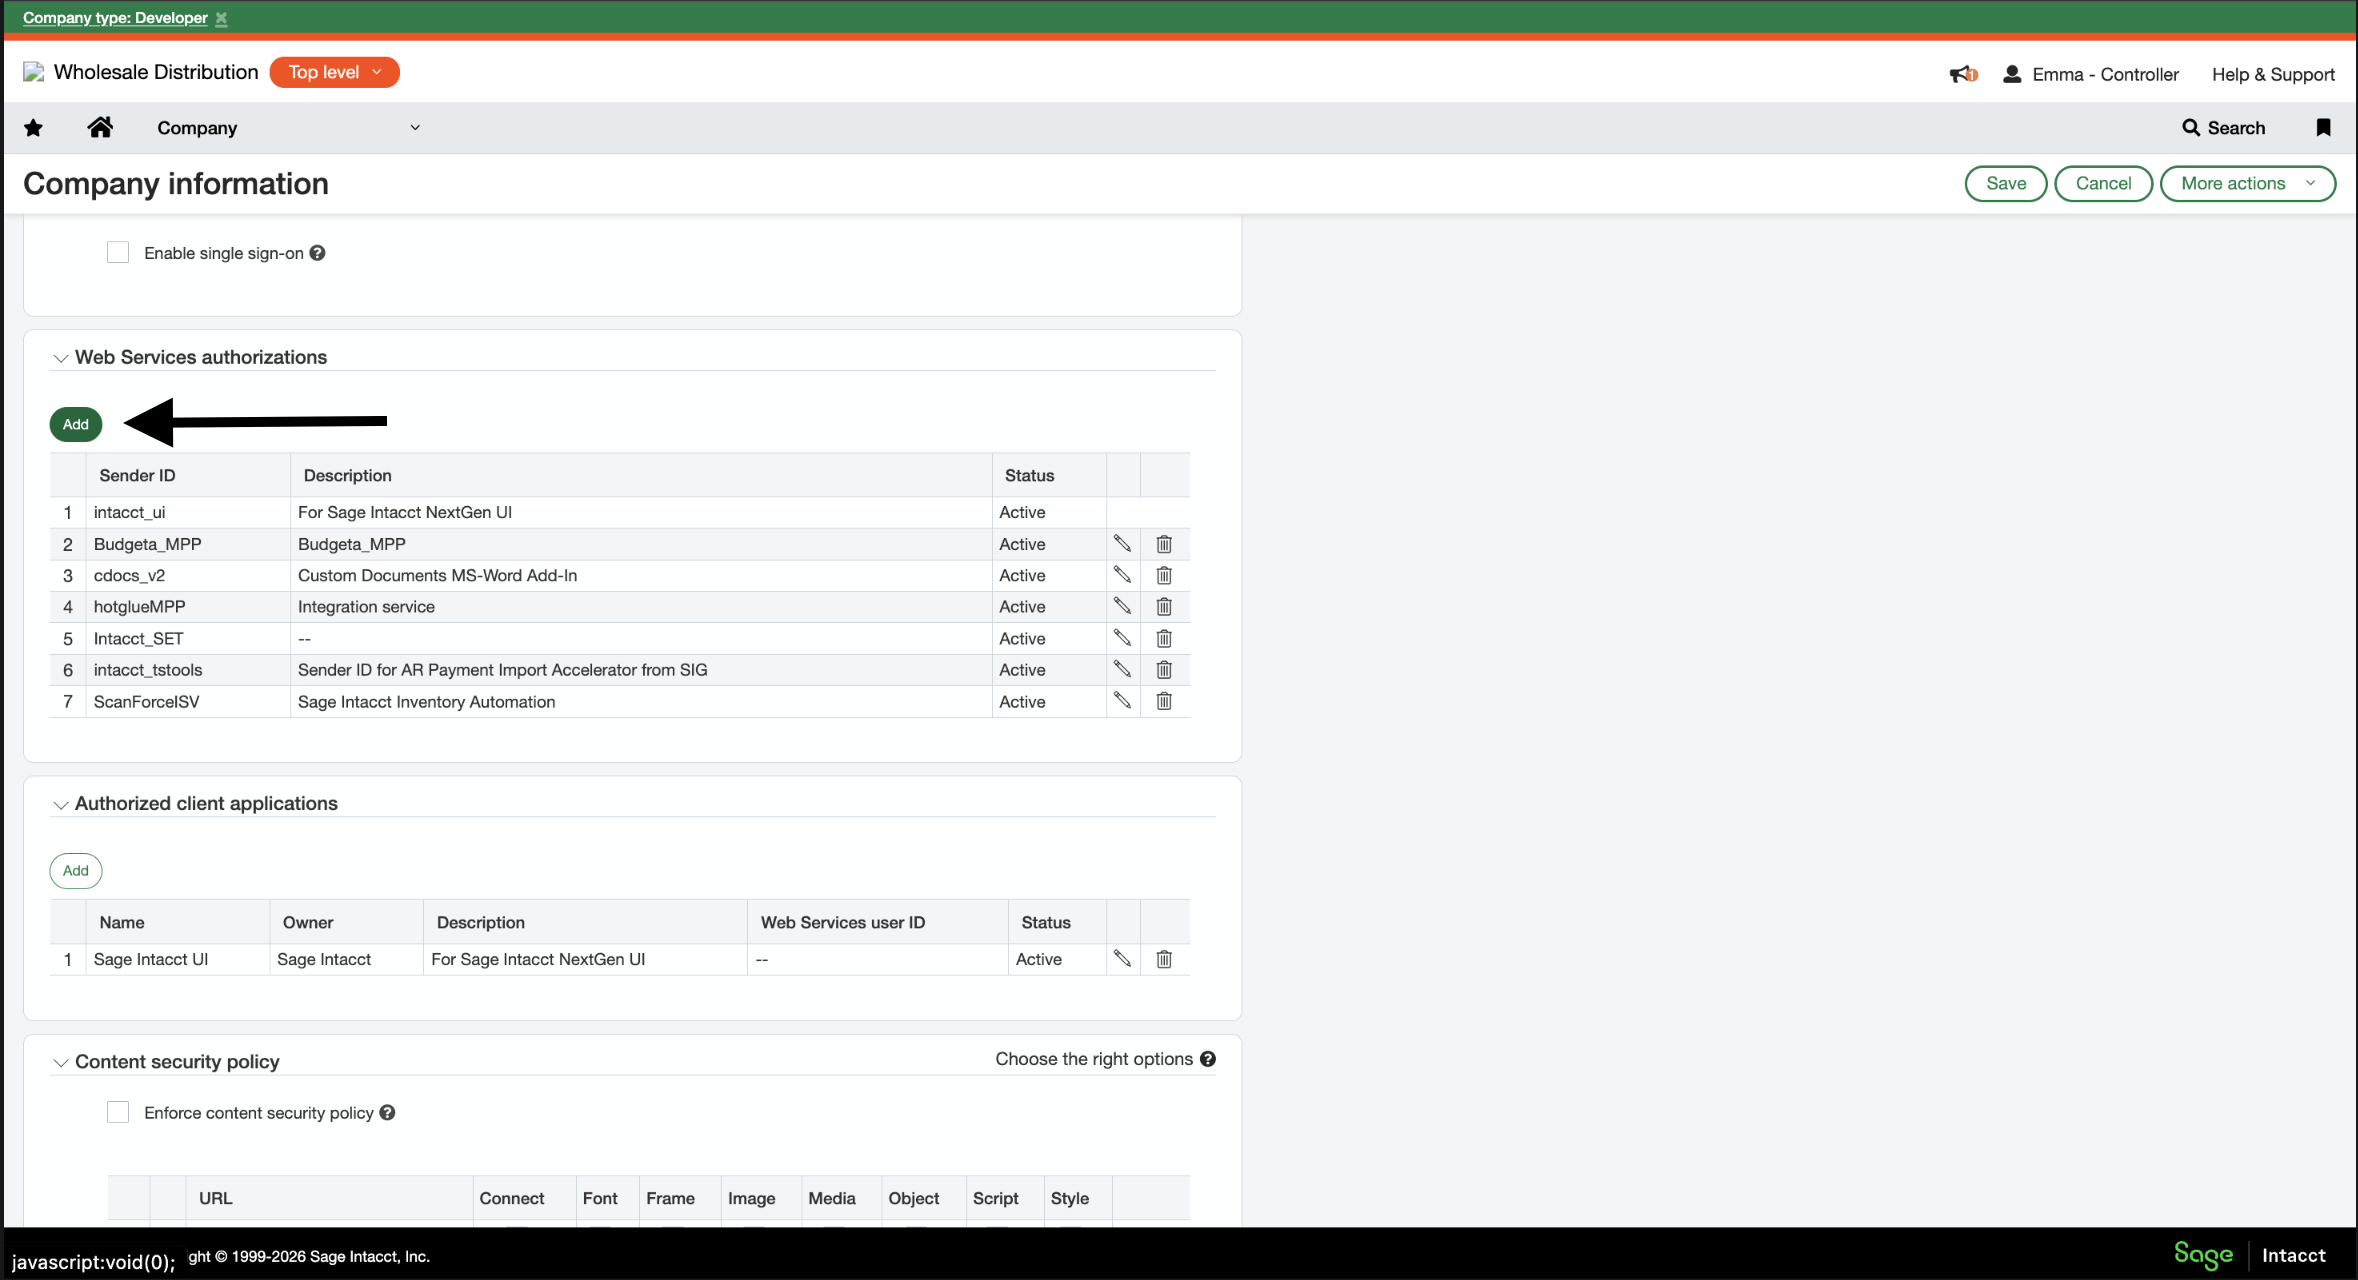Screen dimensions: 2358x1280
Task: Open the Company navigation menu
Action: (290, 127)
